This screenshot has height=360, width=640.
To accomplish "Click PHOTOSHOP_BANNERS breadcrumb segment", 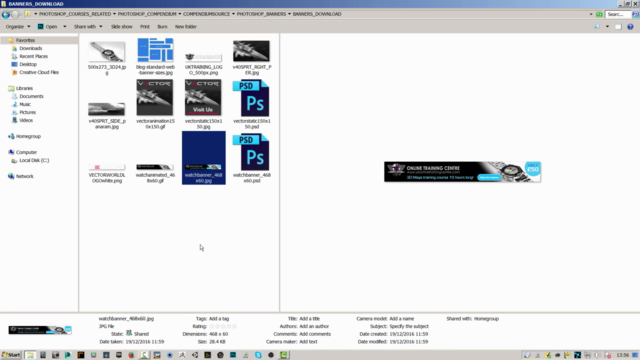I will click(261, 14).
